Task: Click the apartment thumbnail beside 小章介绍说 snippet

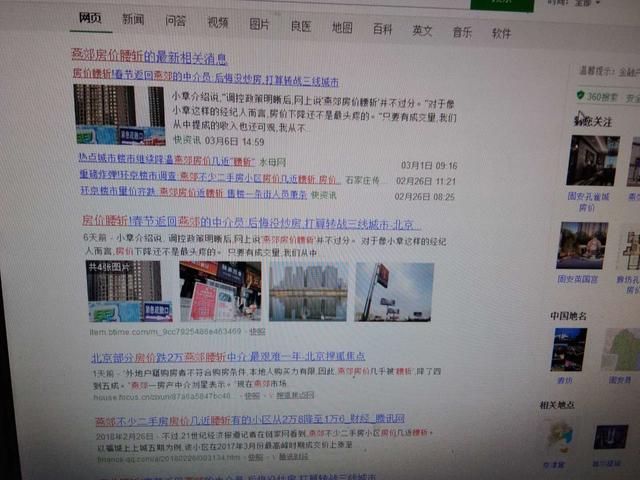Action: (119, 115)
